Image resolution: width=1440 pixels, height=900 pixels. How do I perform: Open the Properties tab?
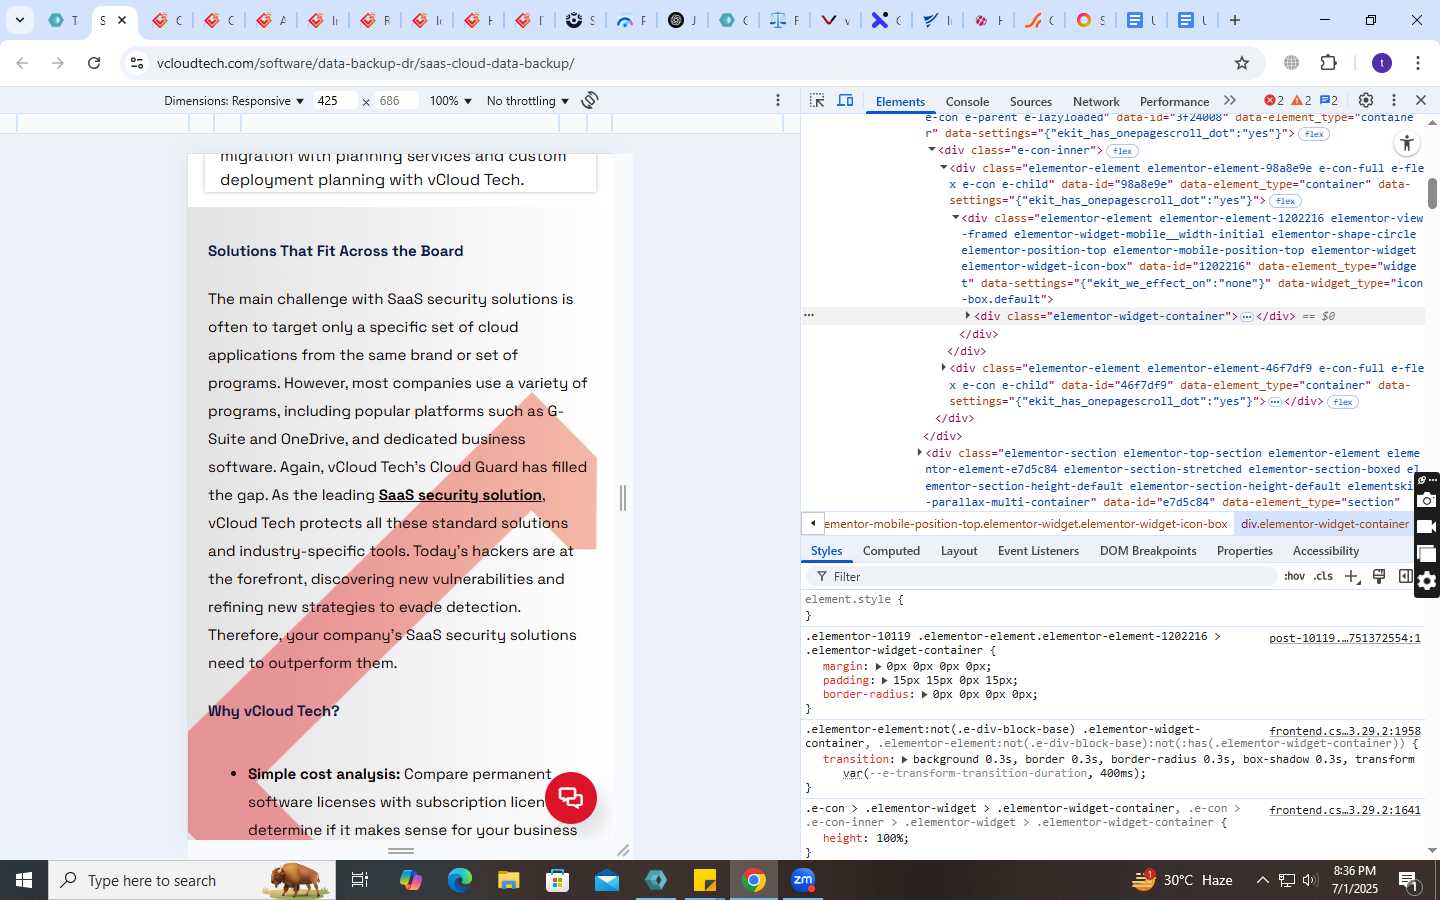[x=1244, y=551]
